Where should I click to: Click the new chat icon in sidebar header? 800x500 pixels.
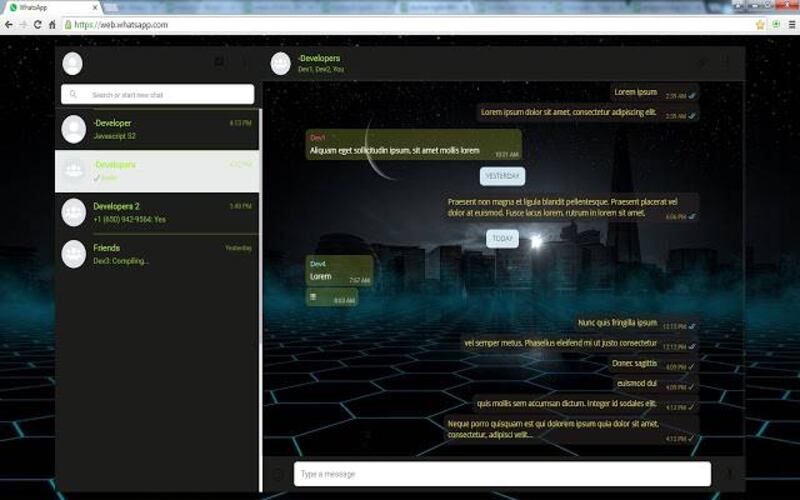click(x=219, y=63)
